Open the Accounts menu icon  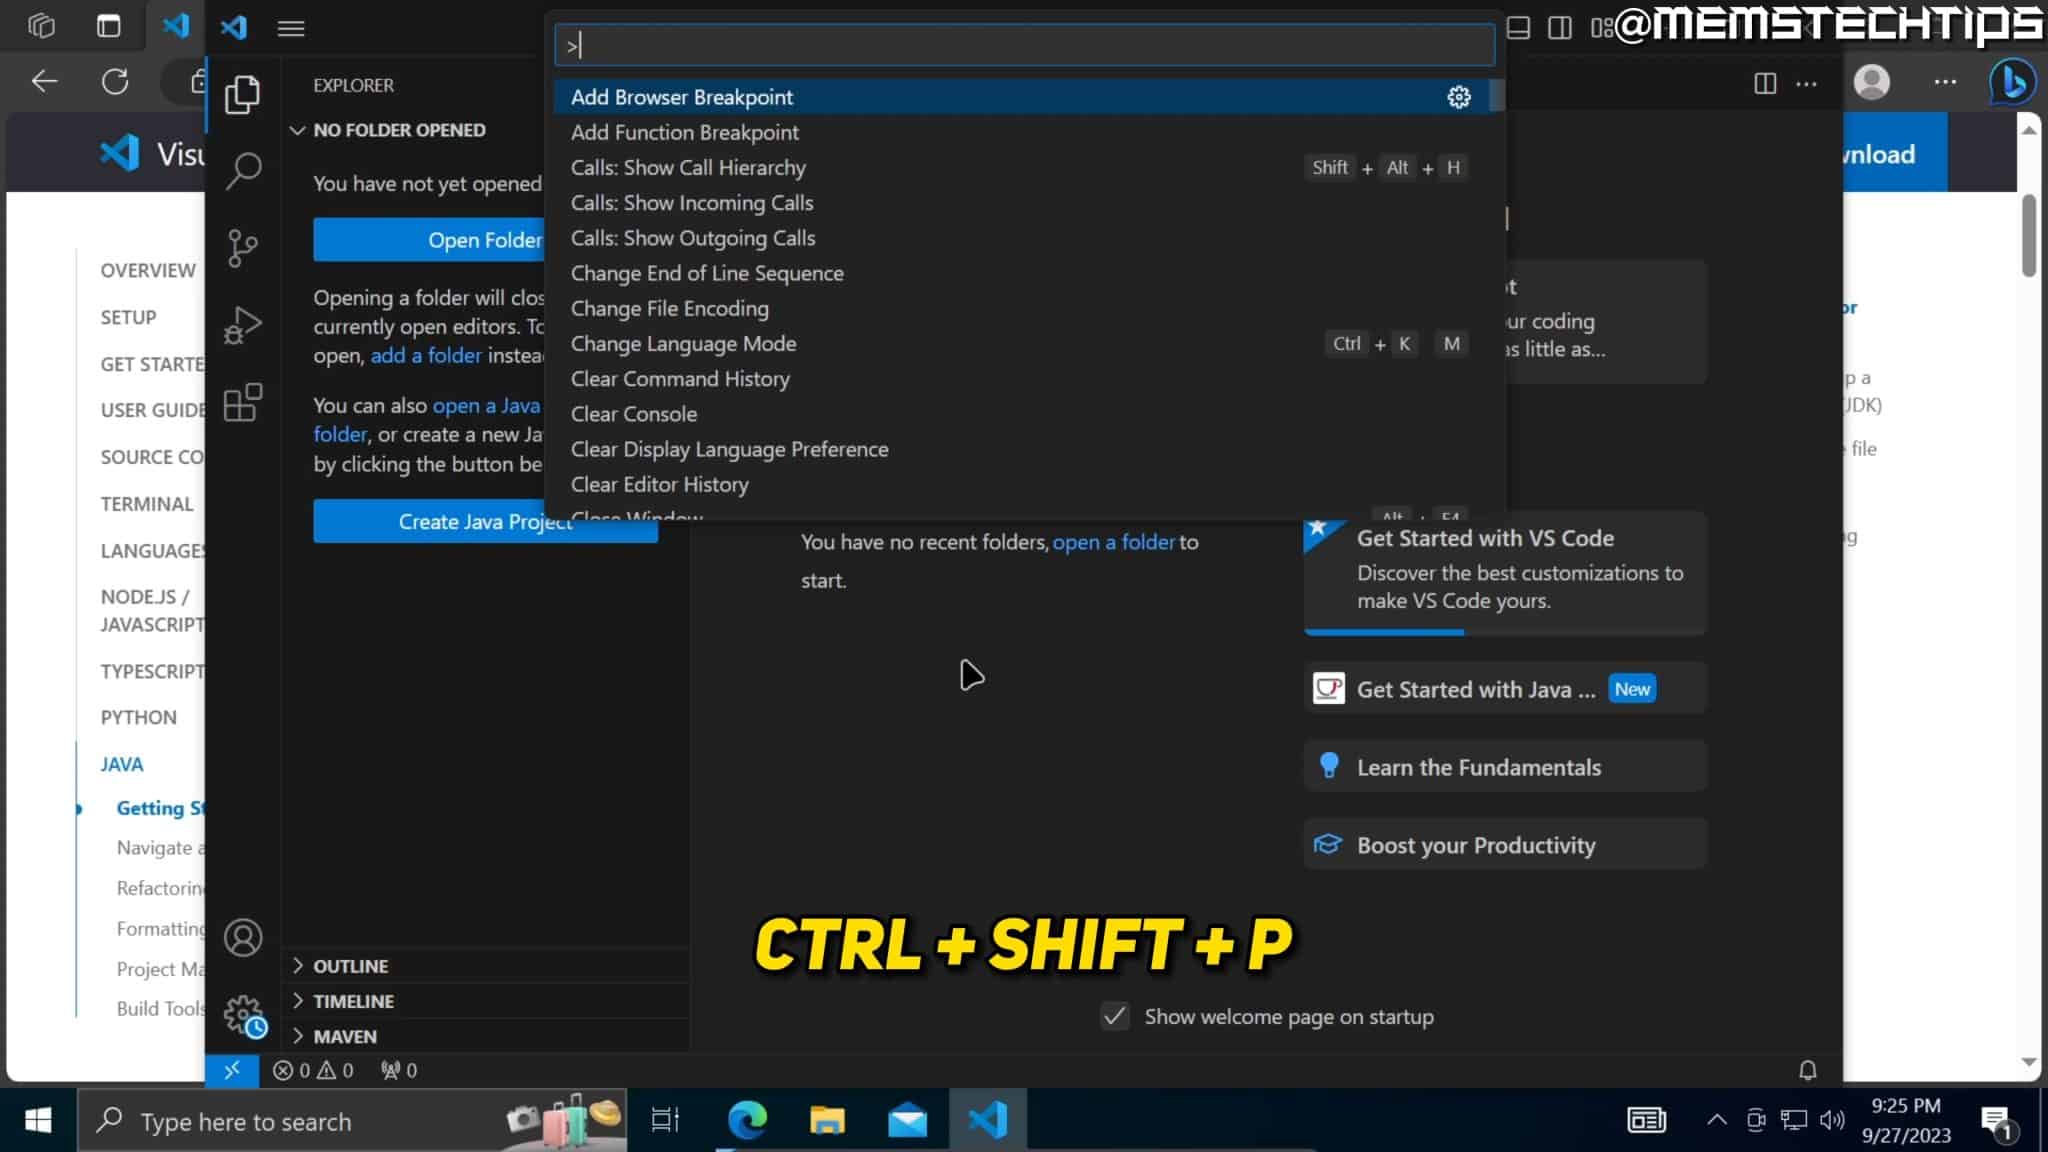pyautogui.click(x=243, y=938)
